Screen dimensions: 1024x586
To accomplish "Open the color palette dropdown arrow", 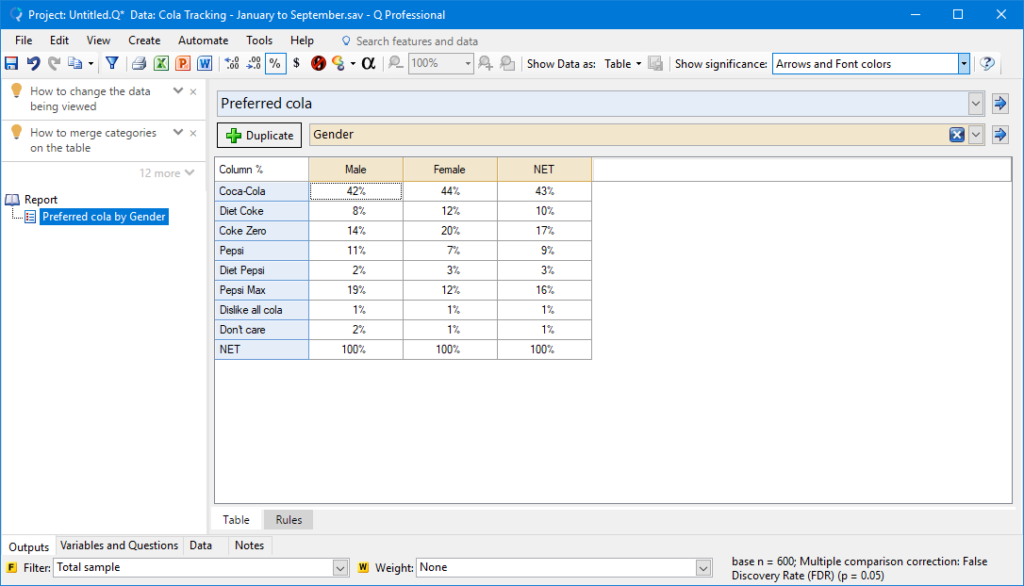I will (353, 63).
